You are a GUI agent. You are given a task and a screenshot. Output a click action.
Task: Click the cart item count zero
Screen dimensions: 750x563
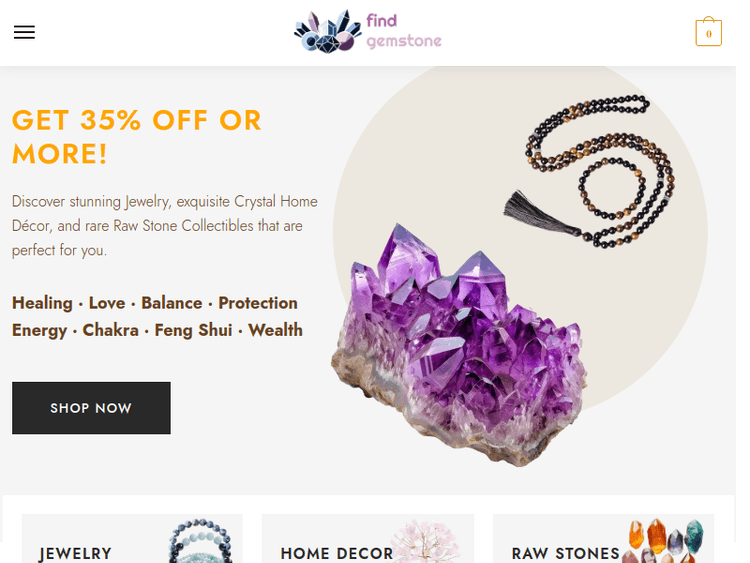[x=708, y=34]
